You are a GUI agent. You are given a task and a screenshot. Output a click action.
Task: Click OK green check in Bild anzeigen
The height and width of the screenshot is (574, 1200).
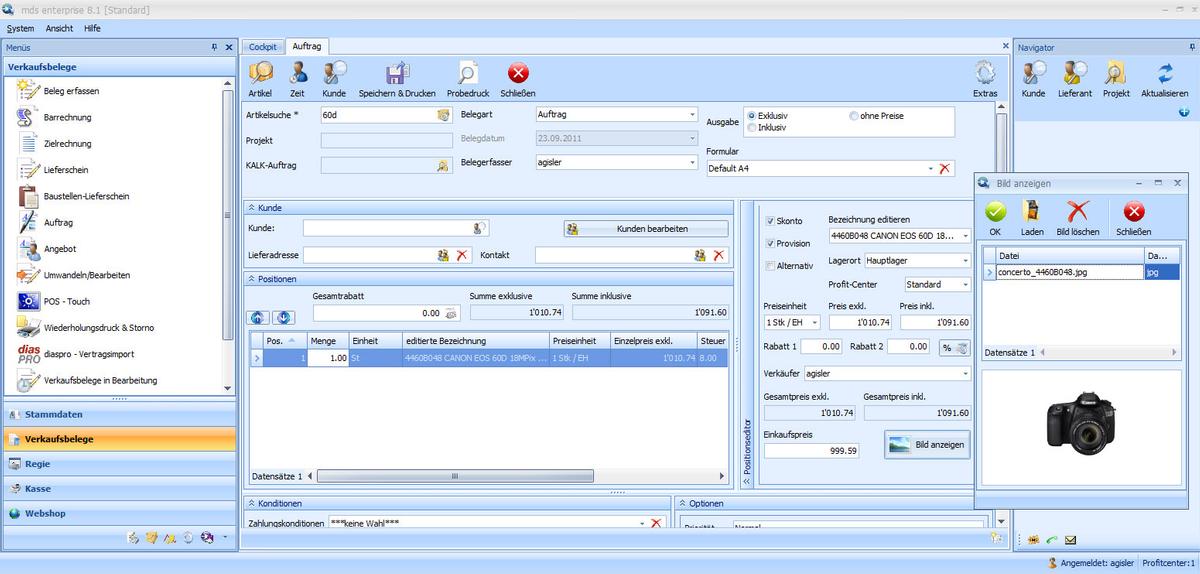[995, 211]
